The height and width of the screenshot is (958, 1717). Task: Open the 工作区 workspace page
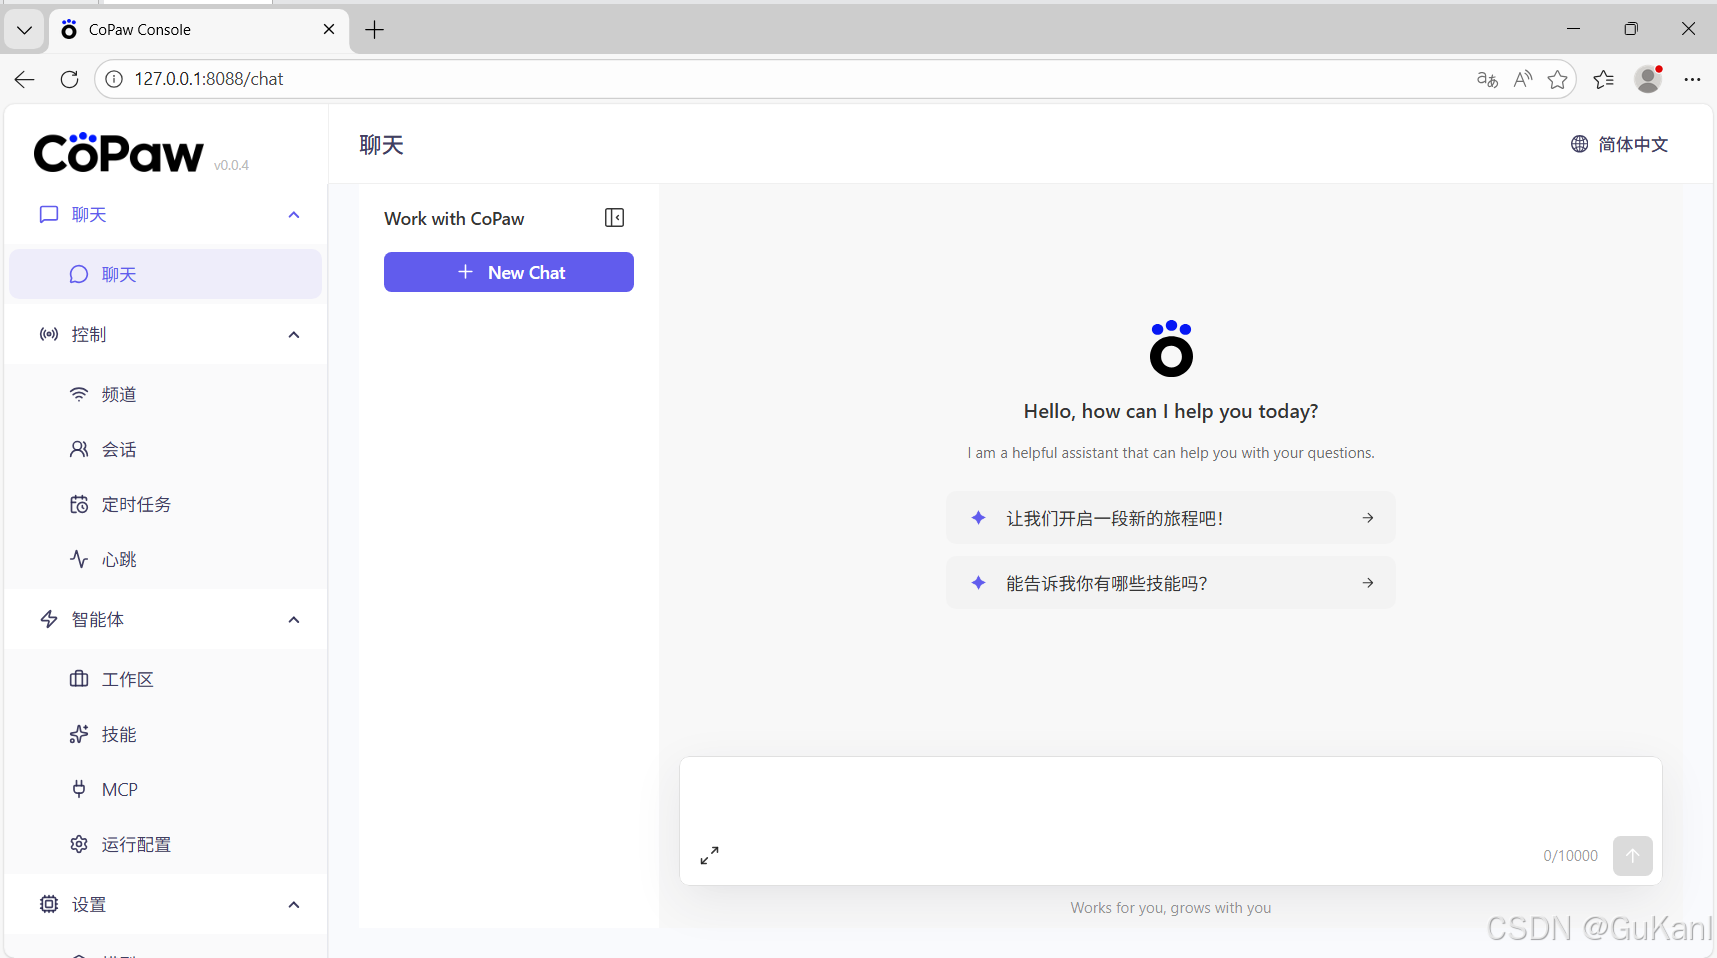(128, 679)
